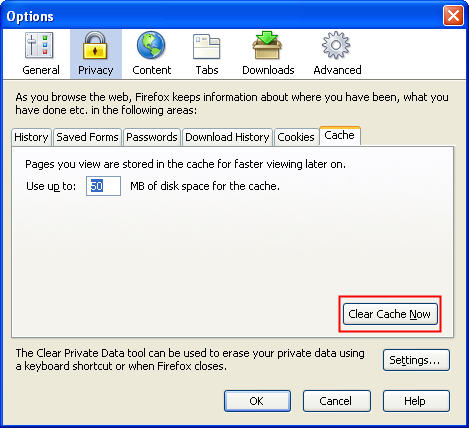Click Clear Cache Now button
The image size is (469, 428).
point(390,314)
